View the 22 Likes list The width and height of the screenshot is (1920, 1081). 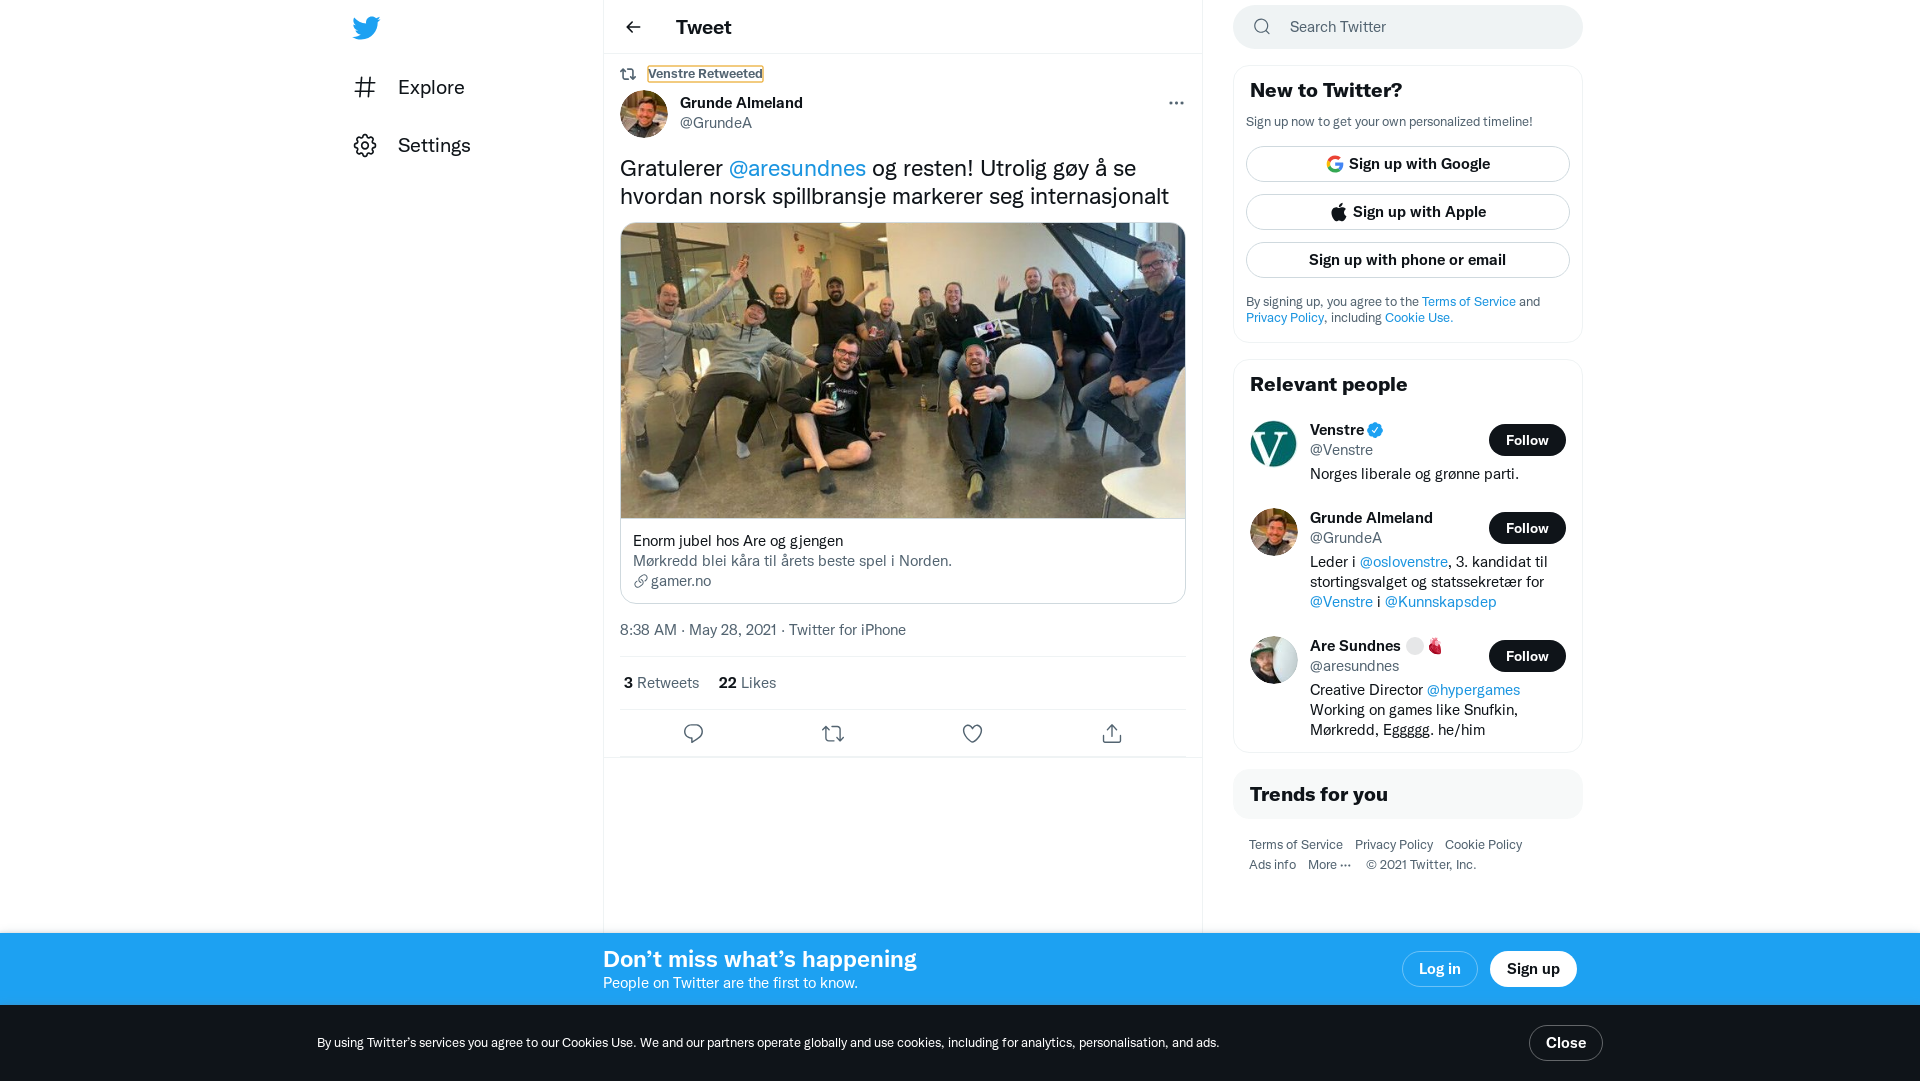(x=747, y=683)
